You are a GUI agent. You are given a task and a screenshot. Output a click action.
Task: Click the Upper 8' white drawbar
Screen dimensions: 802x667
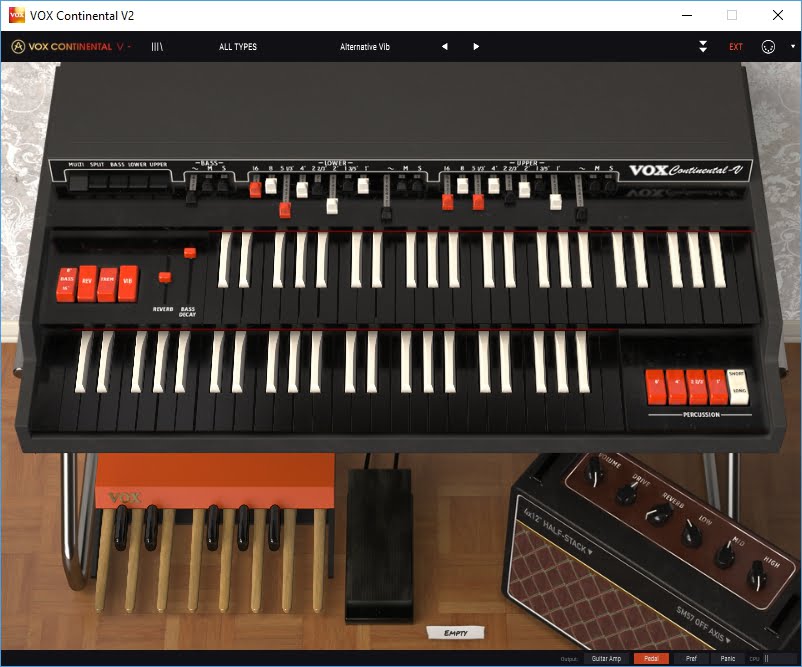point(462,185)
